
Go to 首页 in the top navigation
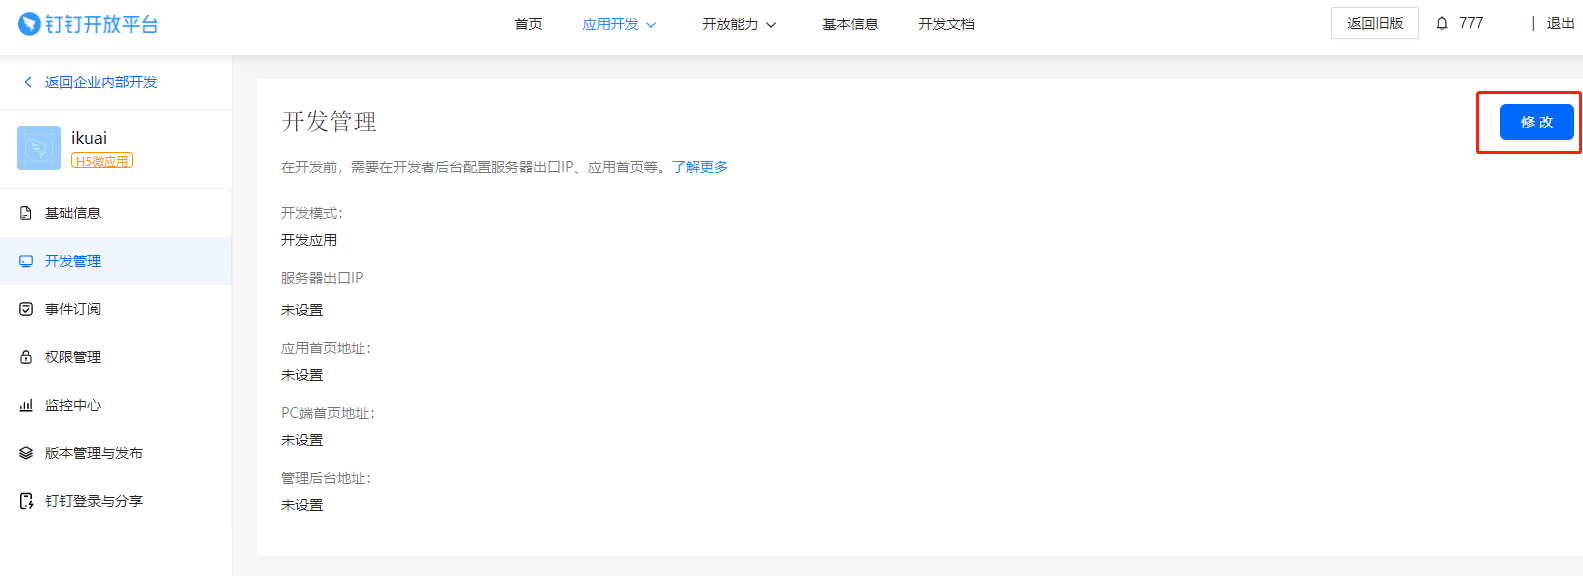528,24
